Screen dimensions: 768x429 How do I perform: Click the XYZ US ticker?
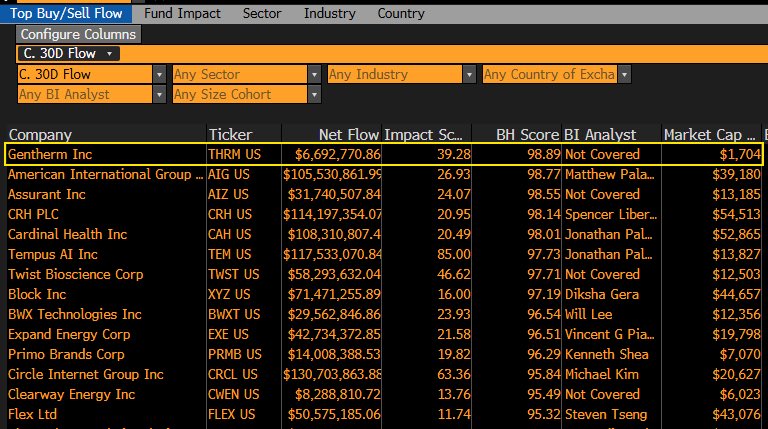pyautogui.click(x=229, y=294)
